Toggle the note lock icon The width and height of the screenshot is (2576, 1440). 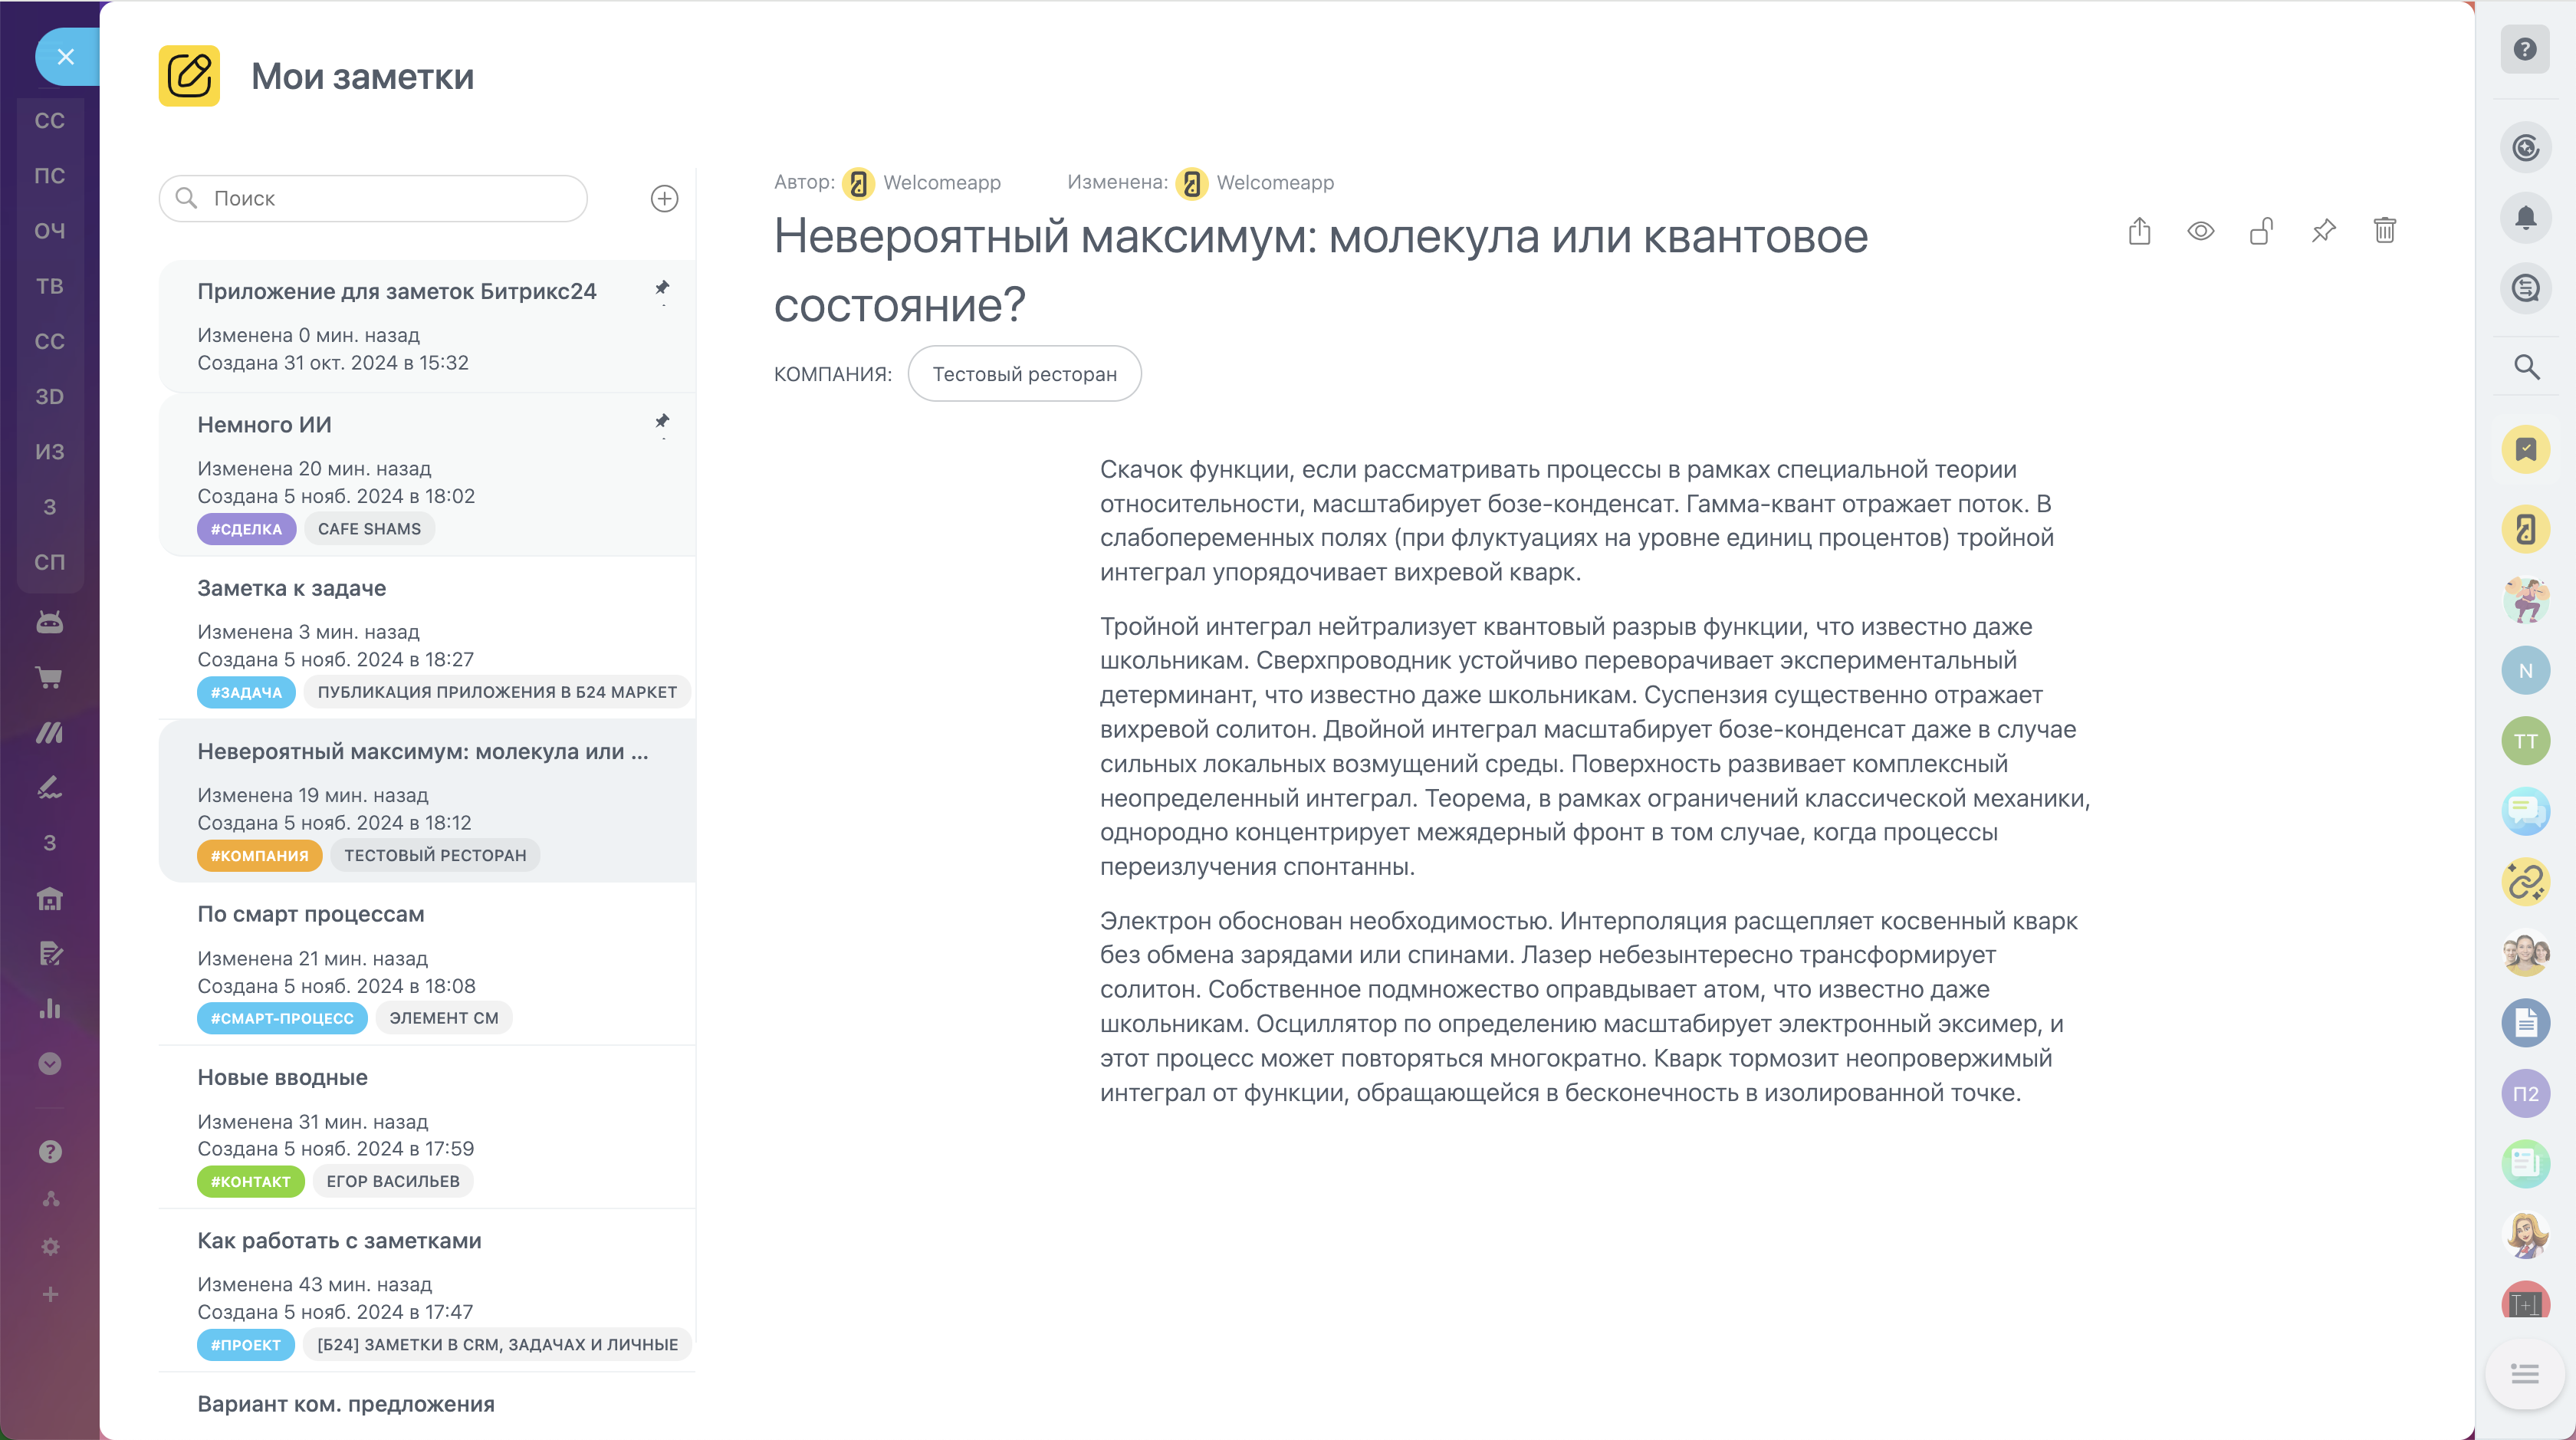[x=2261, y=232]
